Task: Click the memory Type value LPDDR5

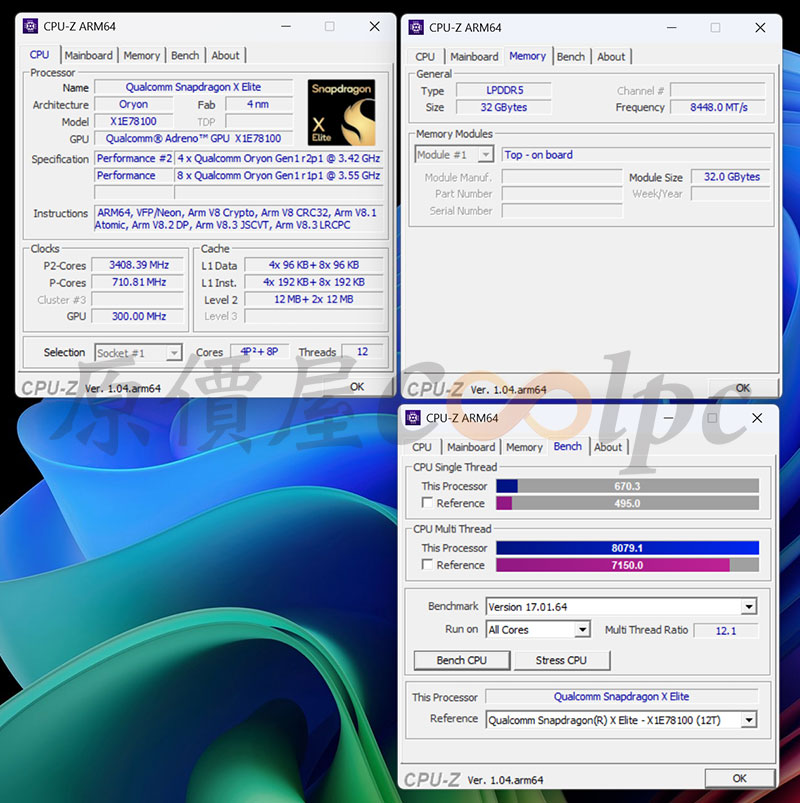Action: [x=504, y=90]
